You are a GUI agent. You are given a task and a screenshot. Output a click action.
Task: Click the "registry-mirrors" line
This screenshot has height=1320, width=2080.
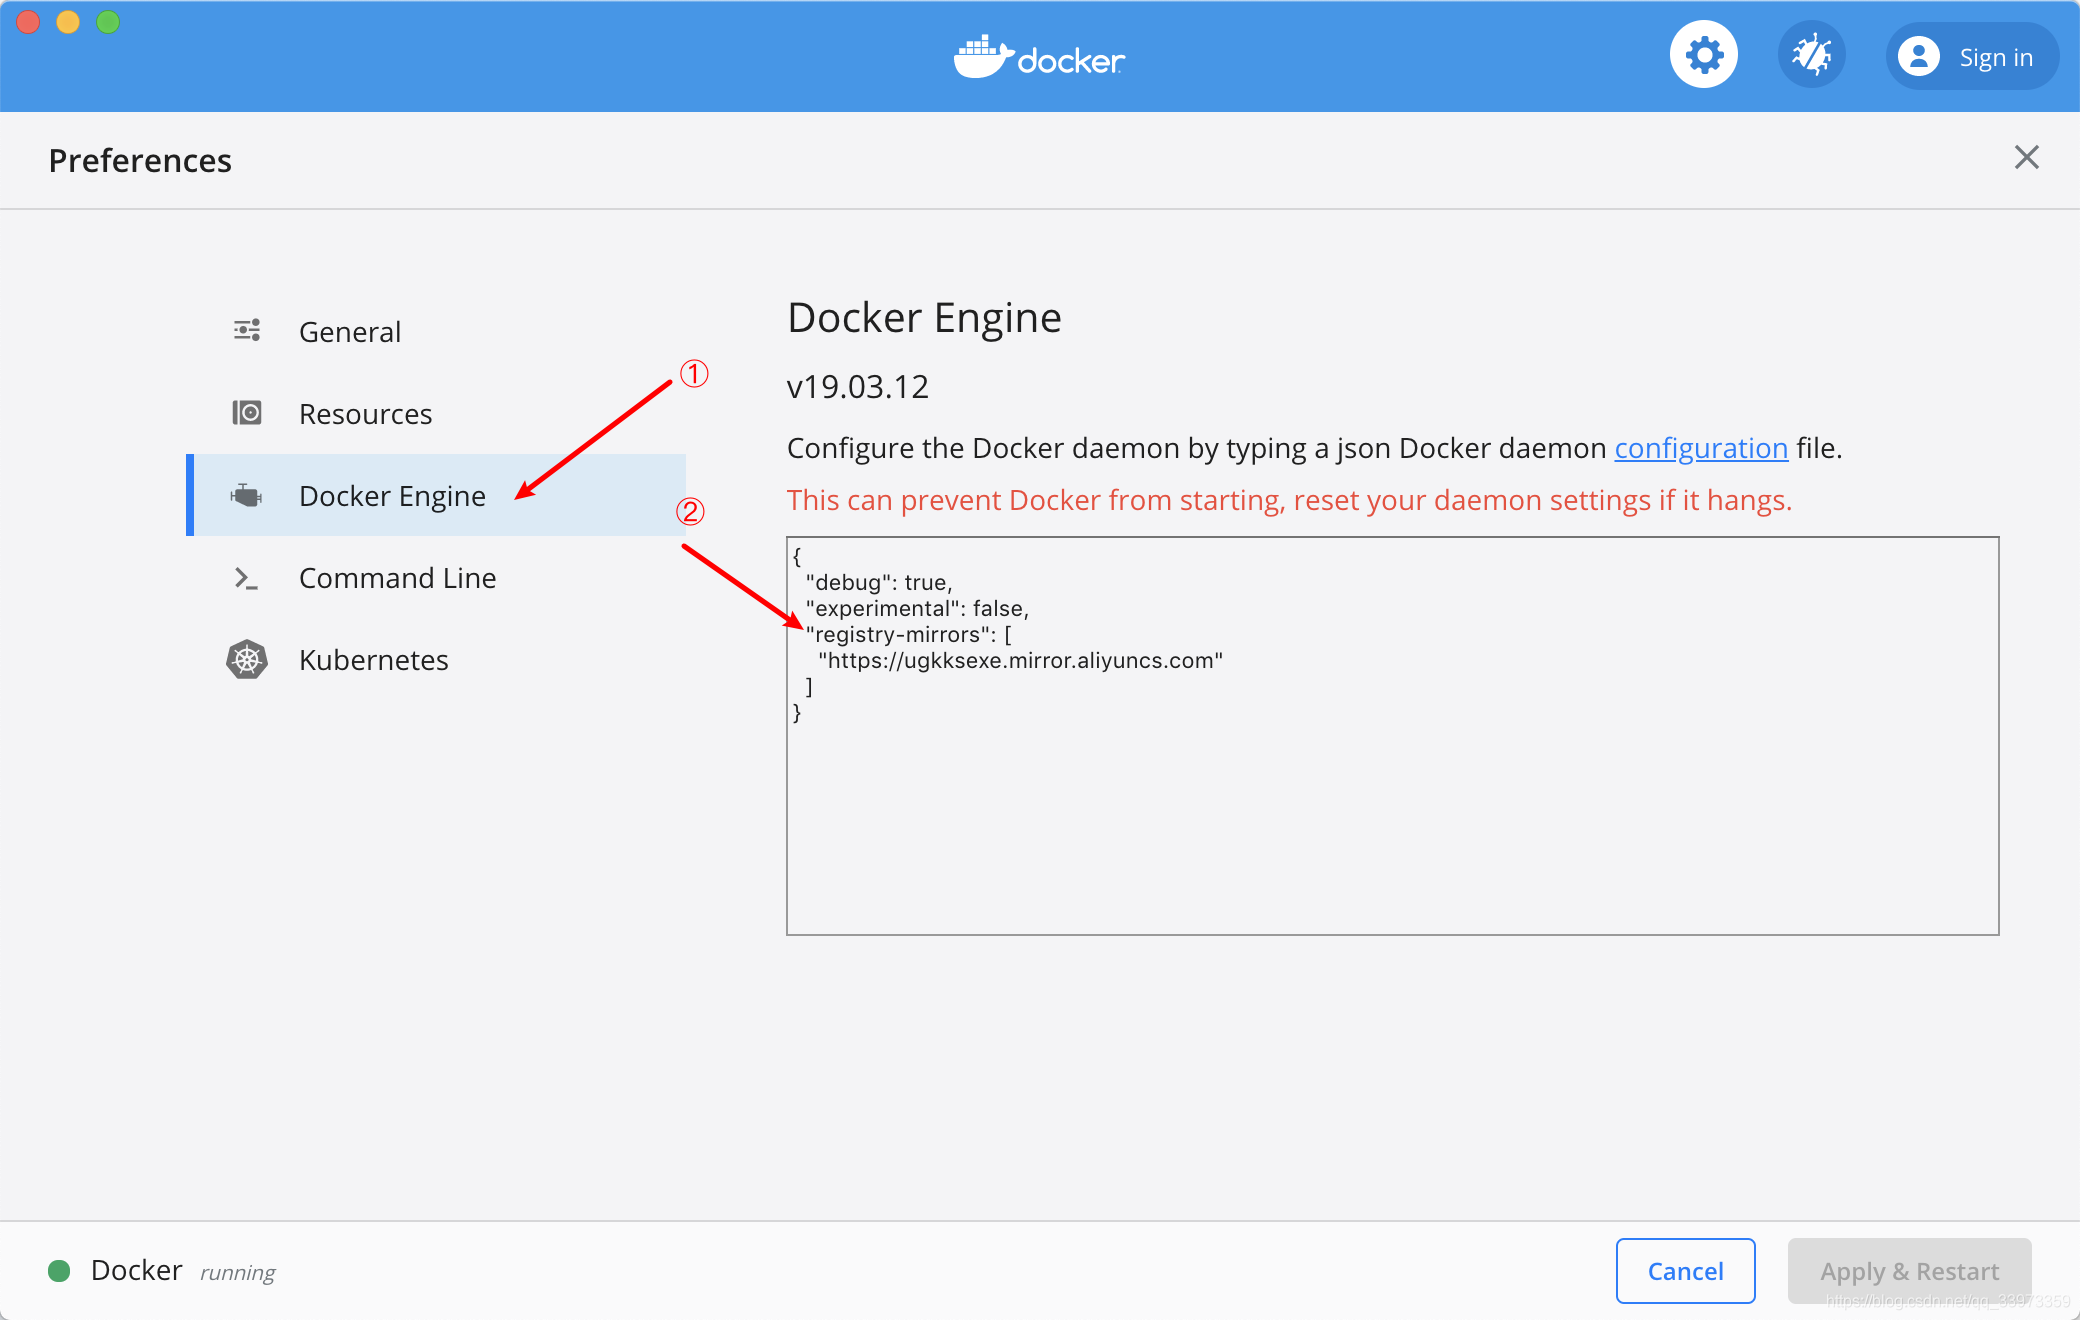pyautogui.click(x=908, y=634)
